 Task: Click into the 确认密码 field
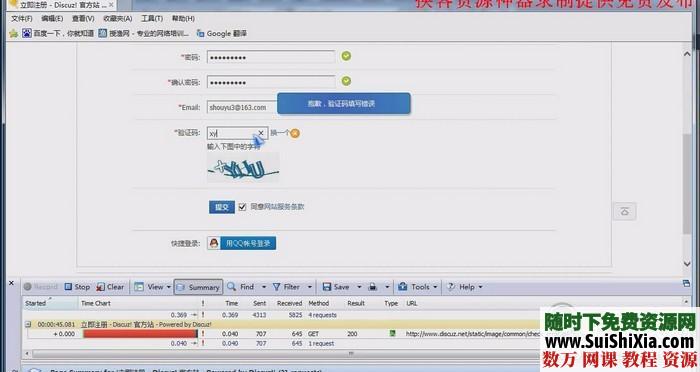coord(271,82)
